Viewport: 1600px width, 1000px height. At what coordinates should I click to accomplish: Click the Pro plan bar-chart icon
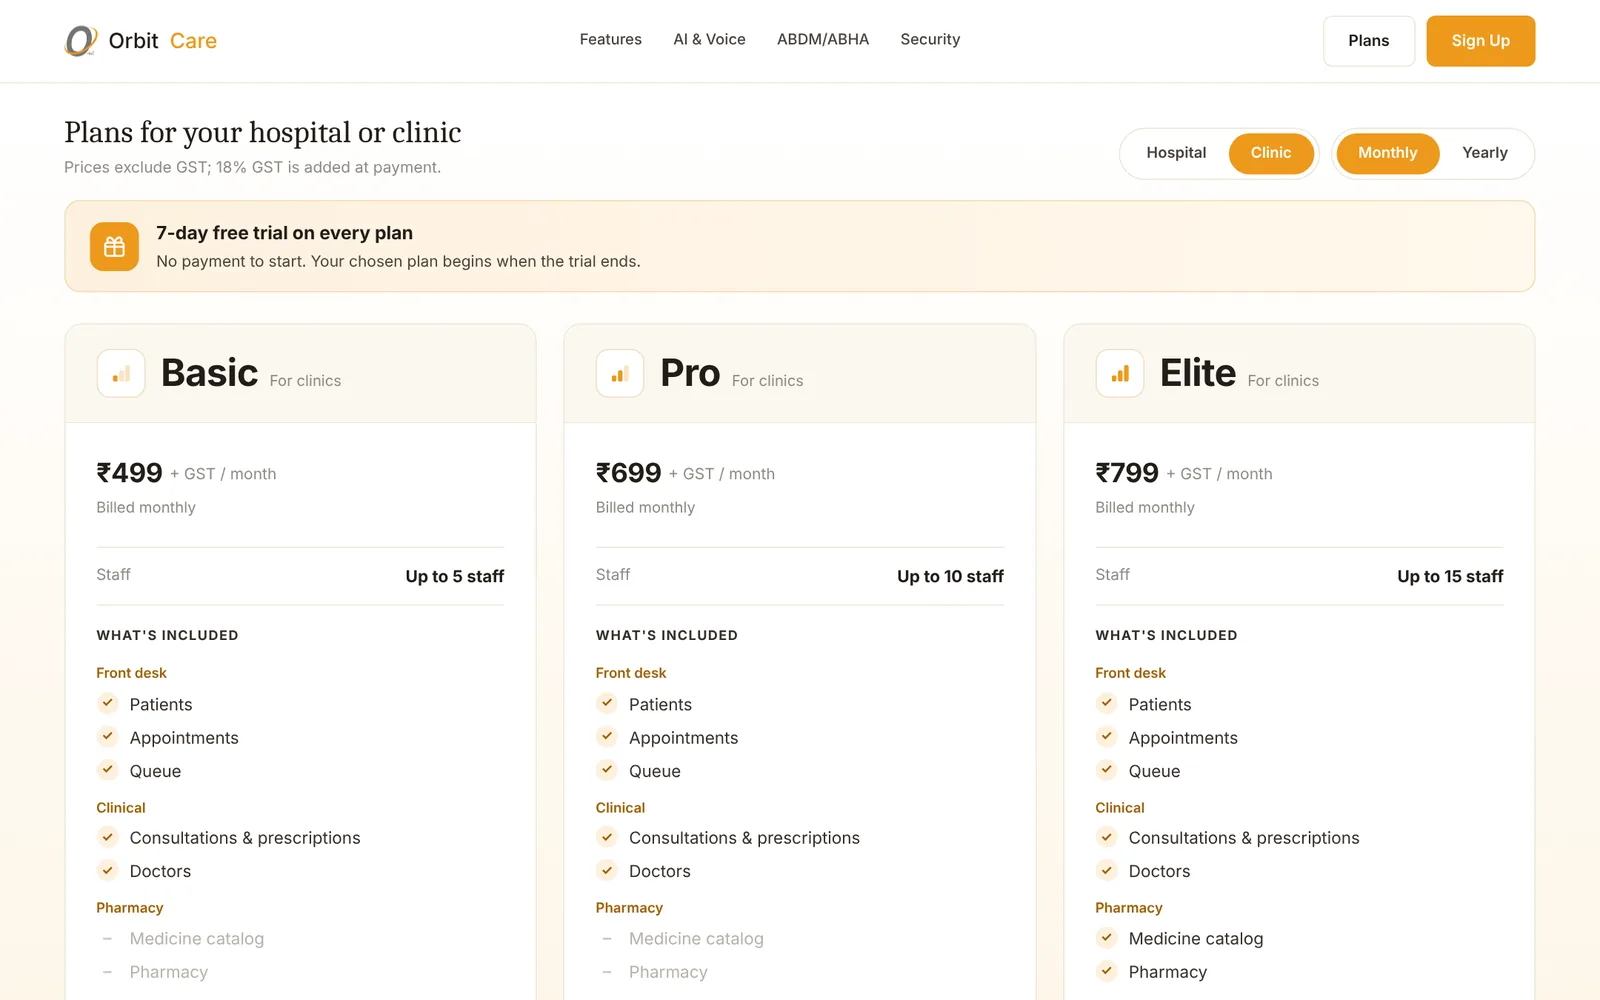(x=620, y=374)
